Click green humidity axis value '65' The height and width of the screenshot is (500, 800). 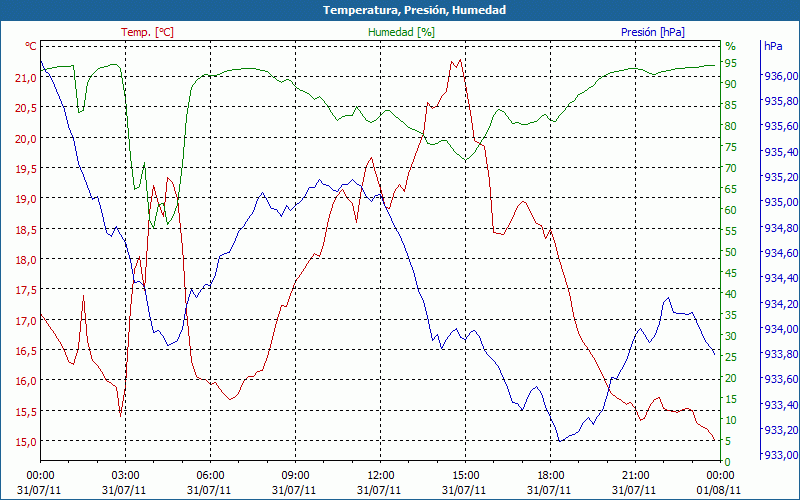[731, 189]
